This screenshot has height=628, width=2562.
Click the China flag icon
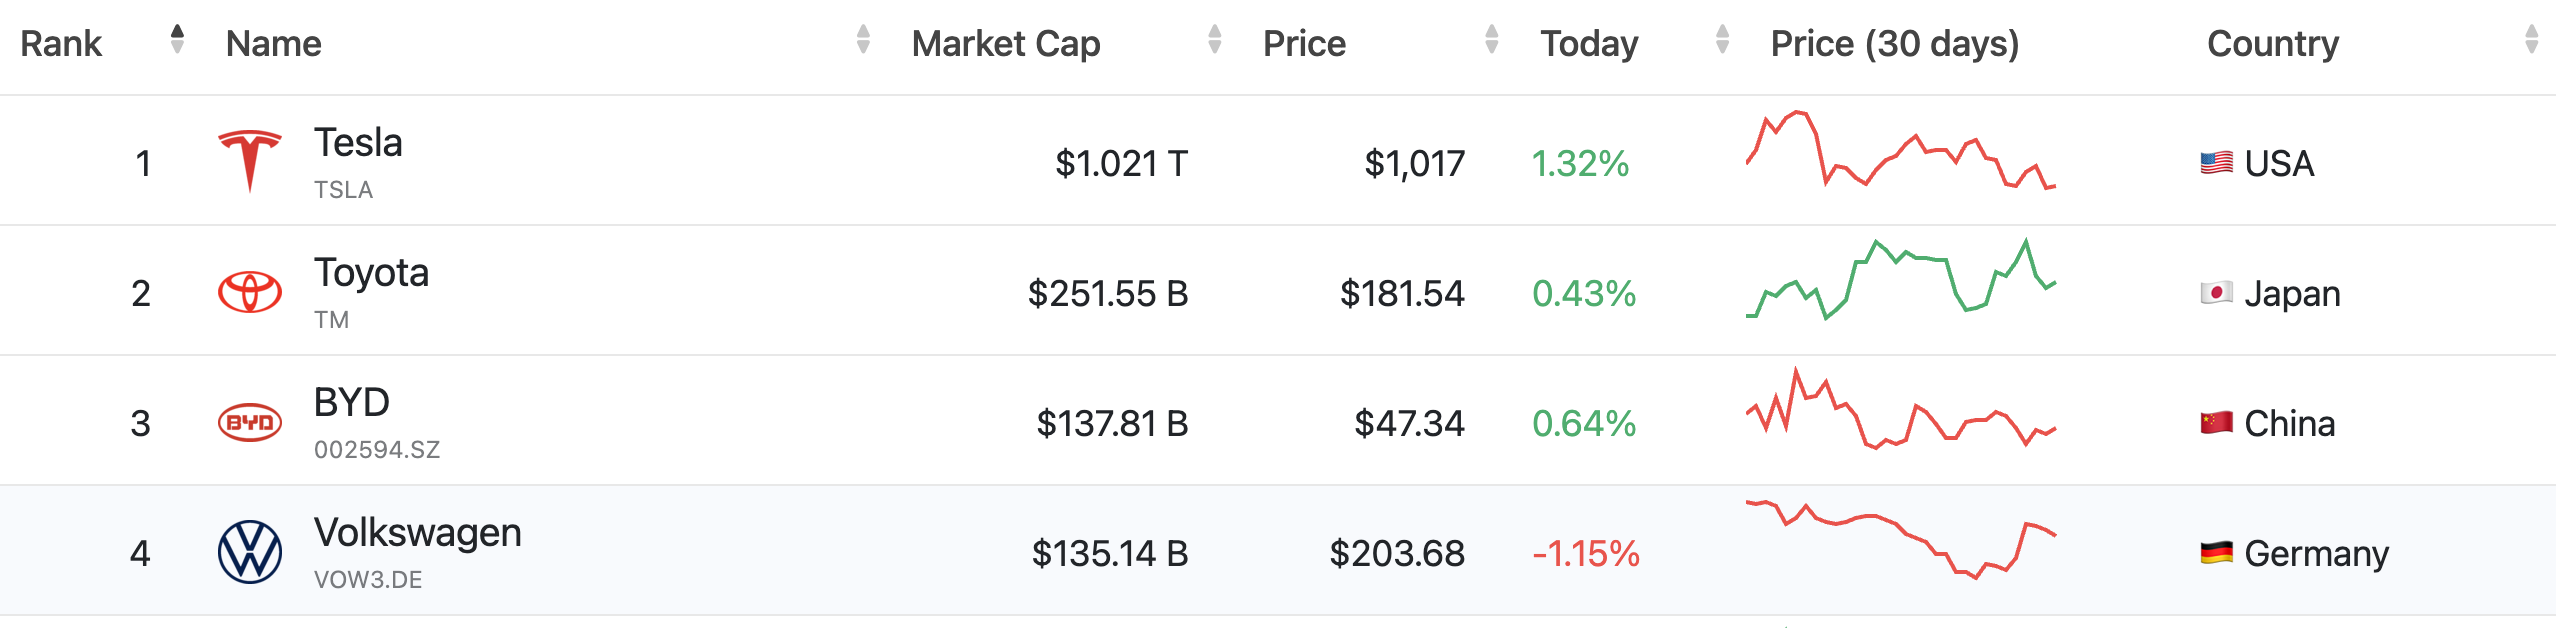click(x=2216, y=423)
